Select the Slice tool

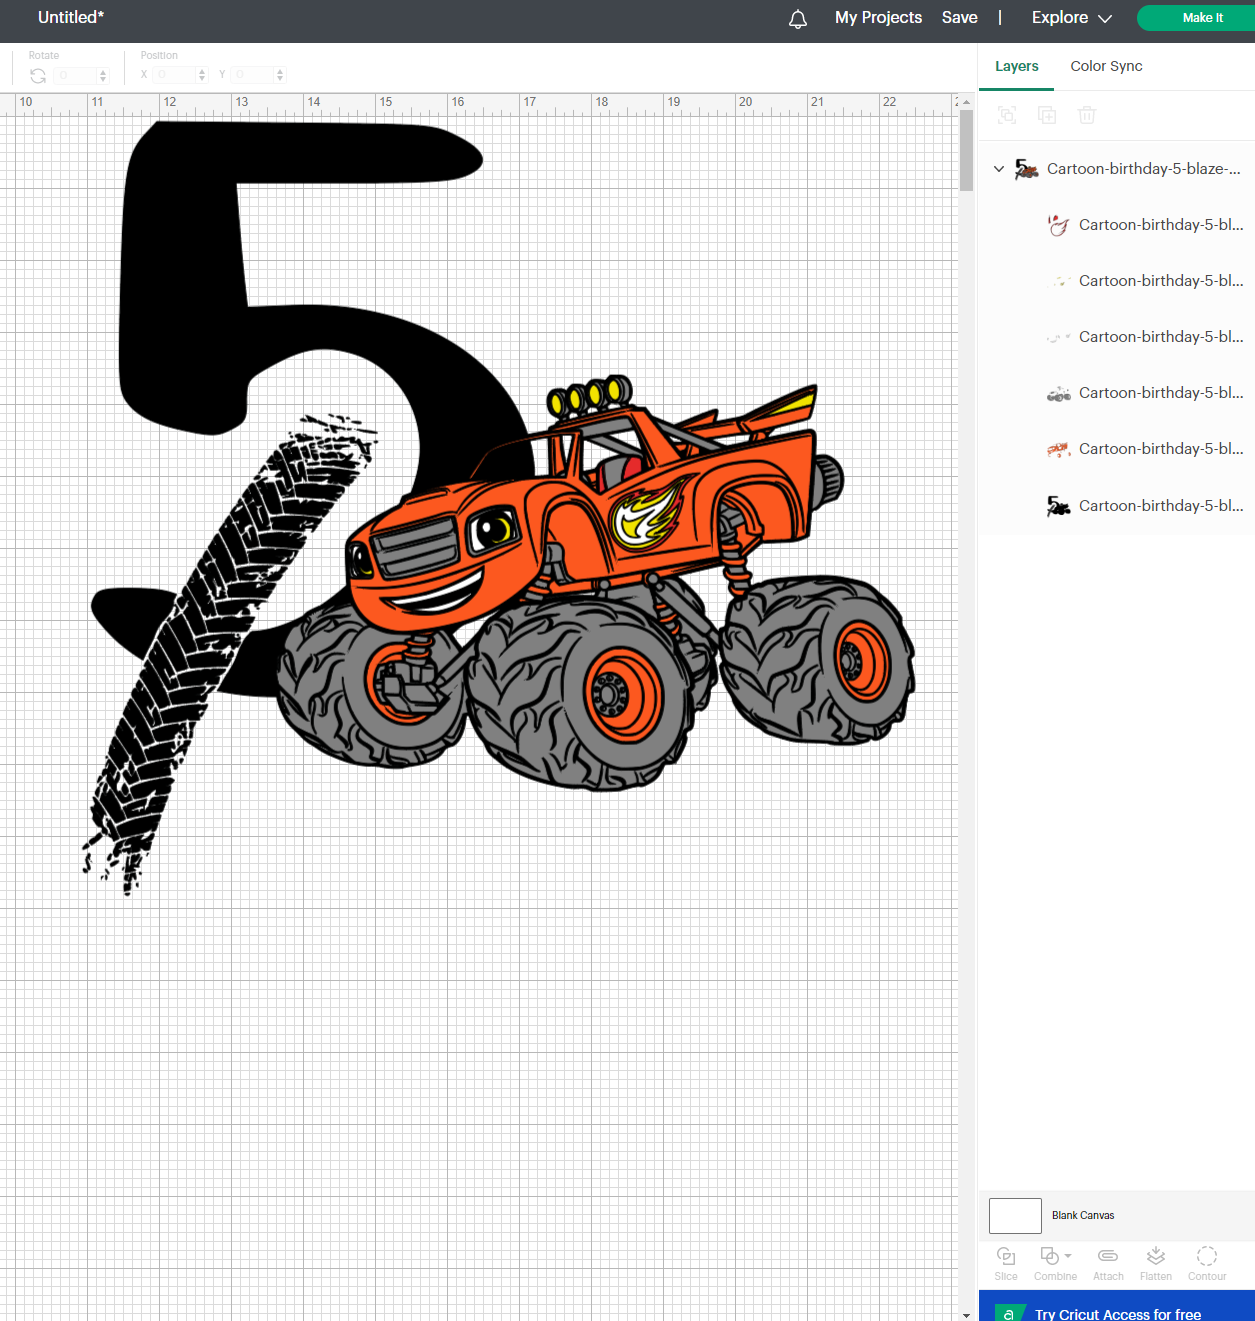pos(1005,1261)
